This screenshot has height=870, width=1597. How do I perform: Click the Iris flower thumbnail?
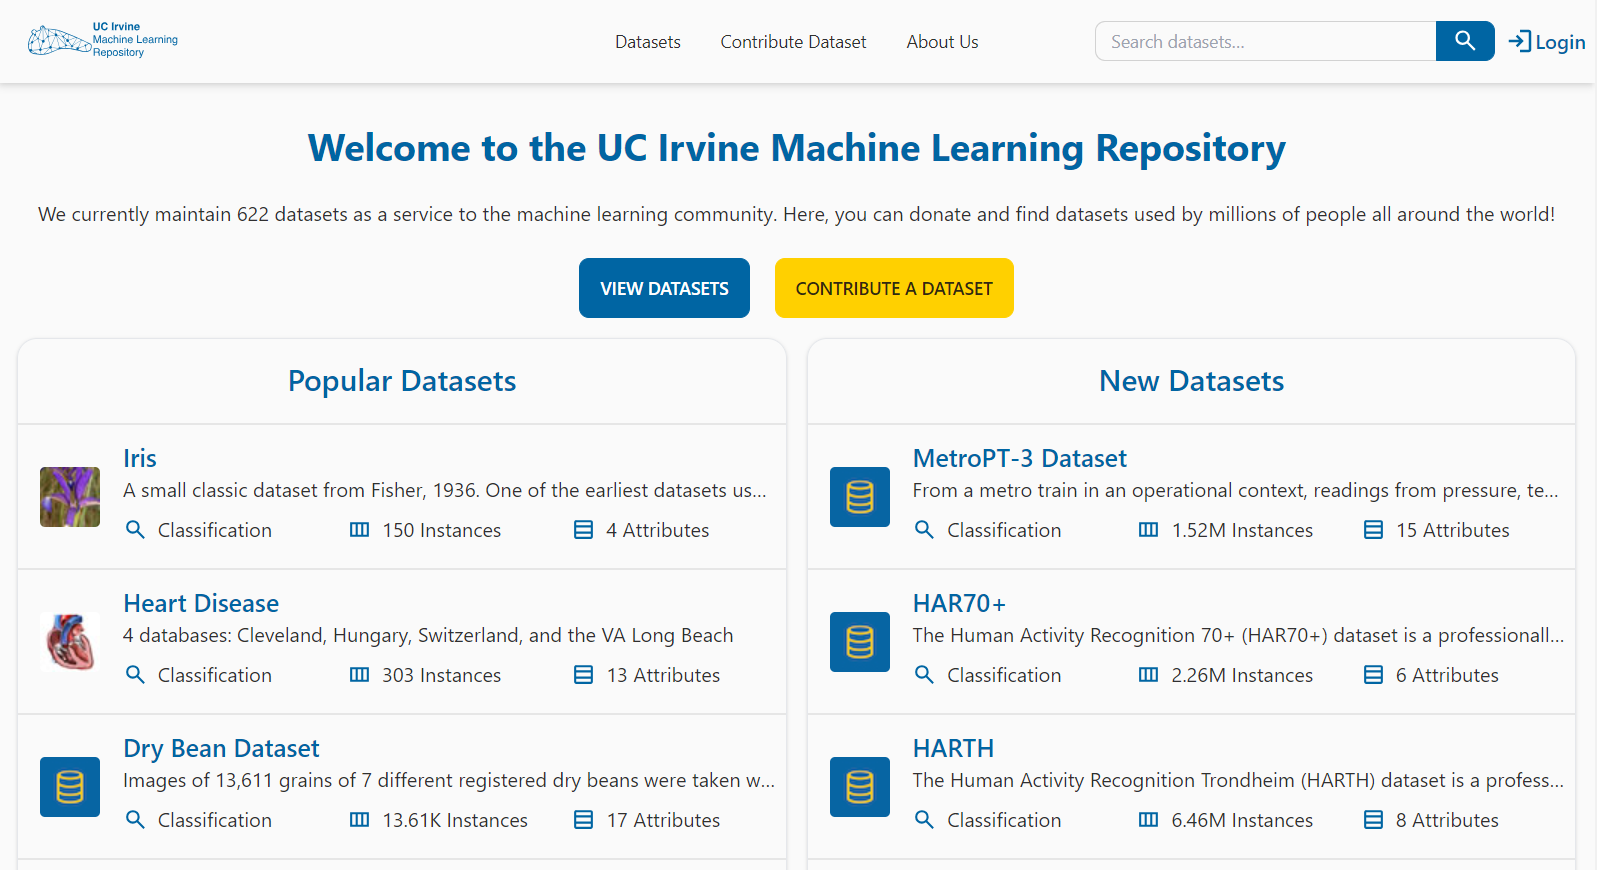point(70,497)
